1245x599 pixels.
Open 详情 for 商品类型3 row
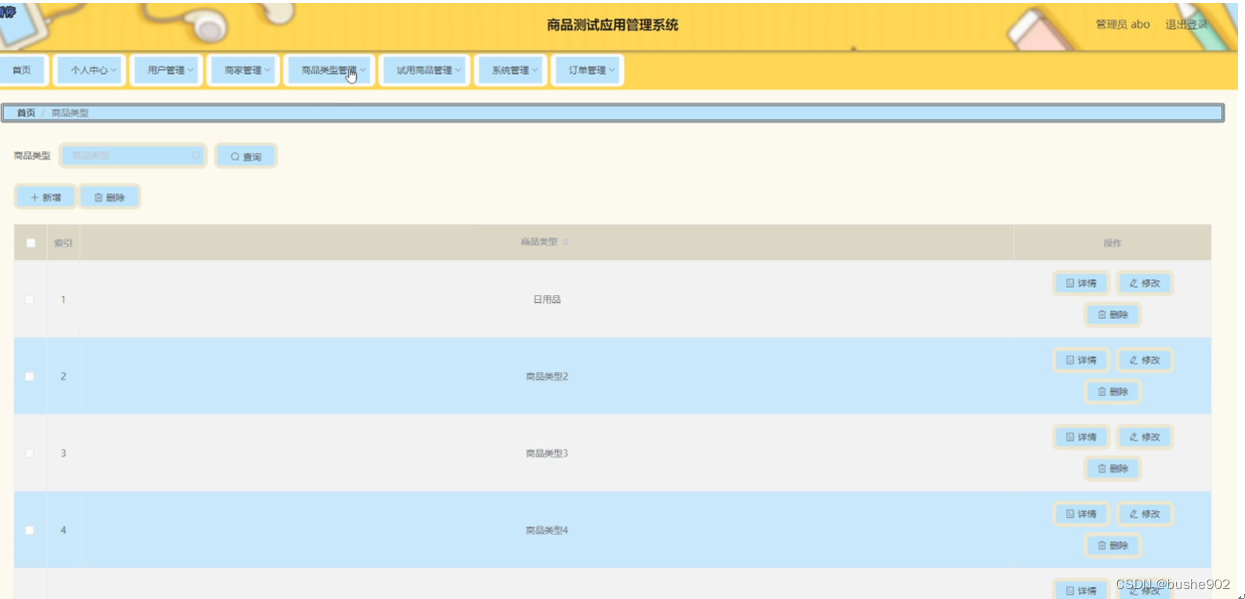click(1081, 437)
